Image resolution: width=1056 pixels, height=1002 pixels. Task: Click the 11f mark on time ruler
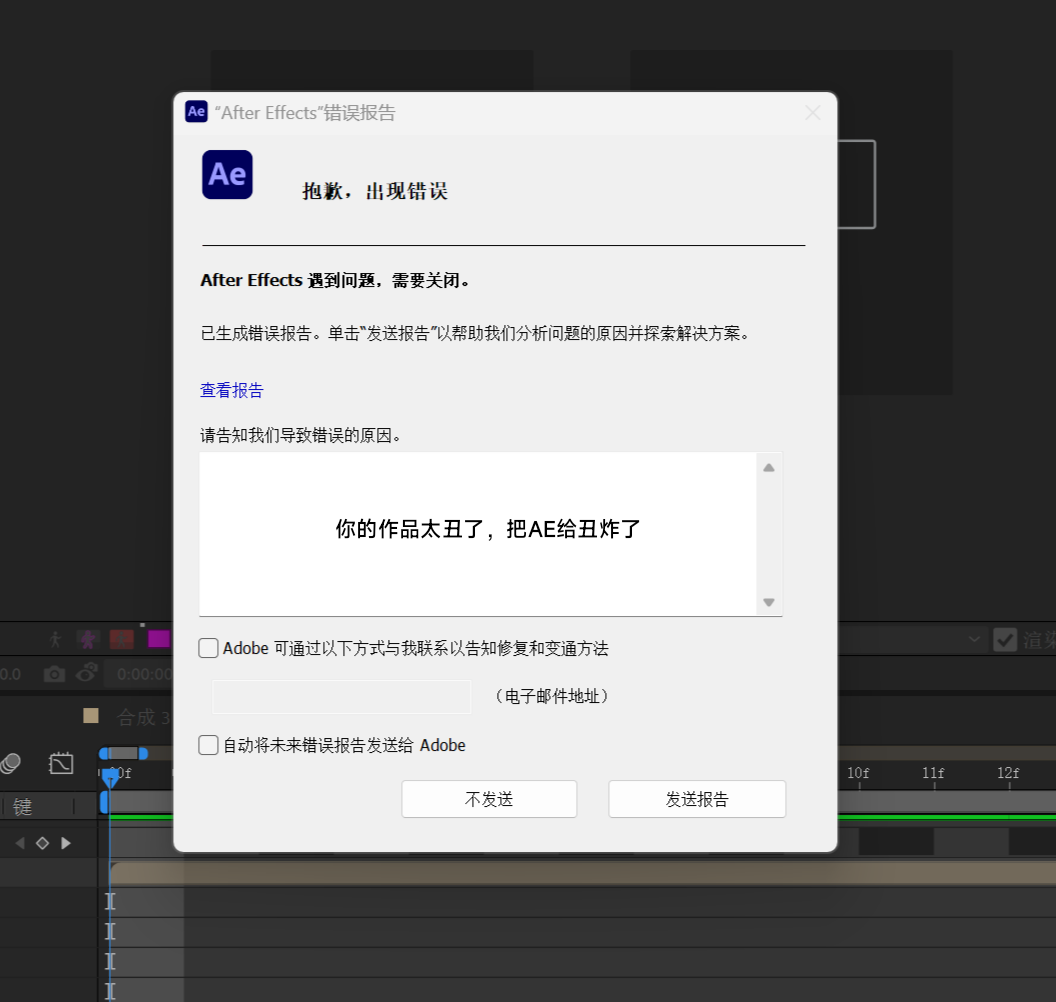[x=933, y=773]
